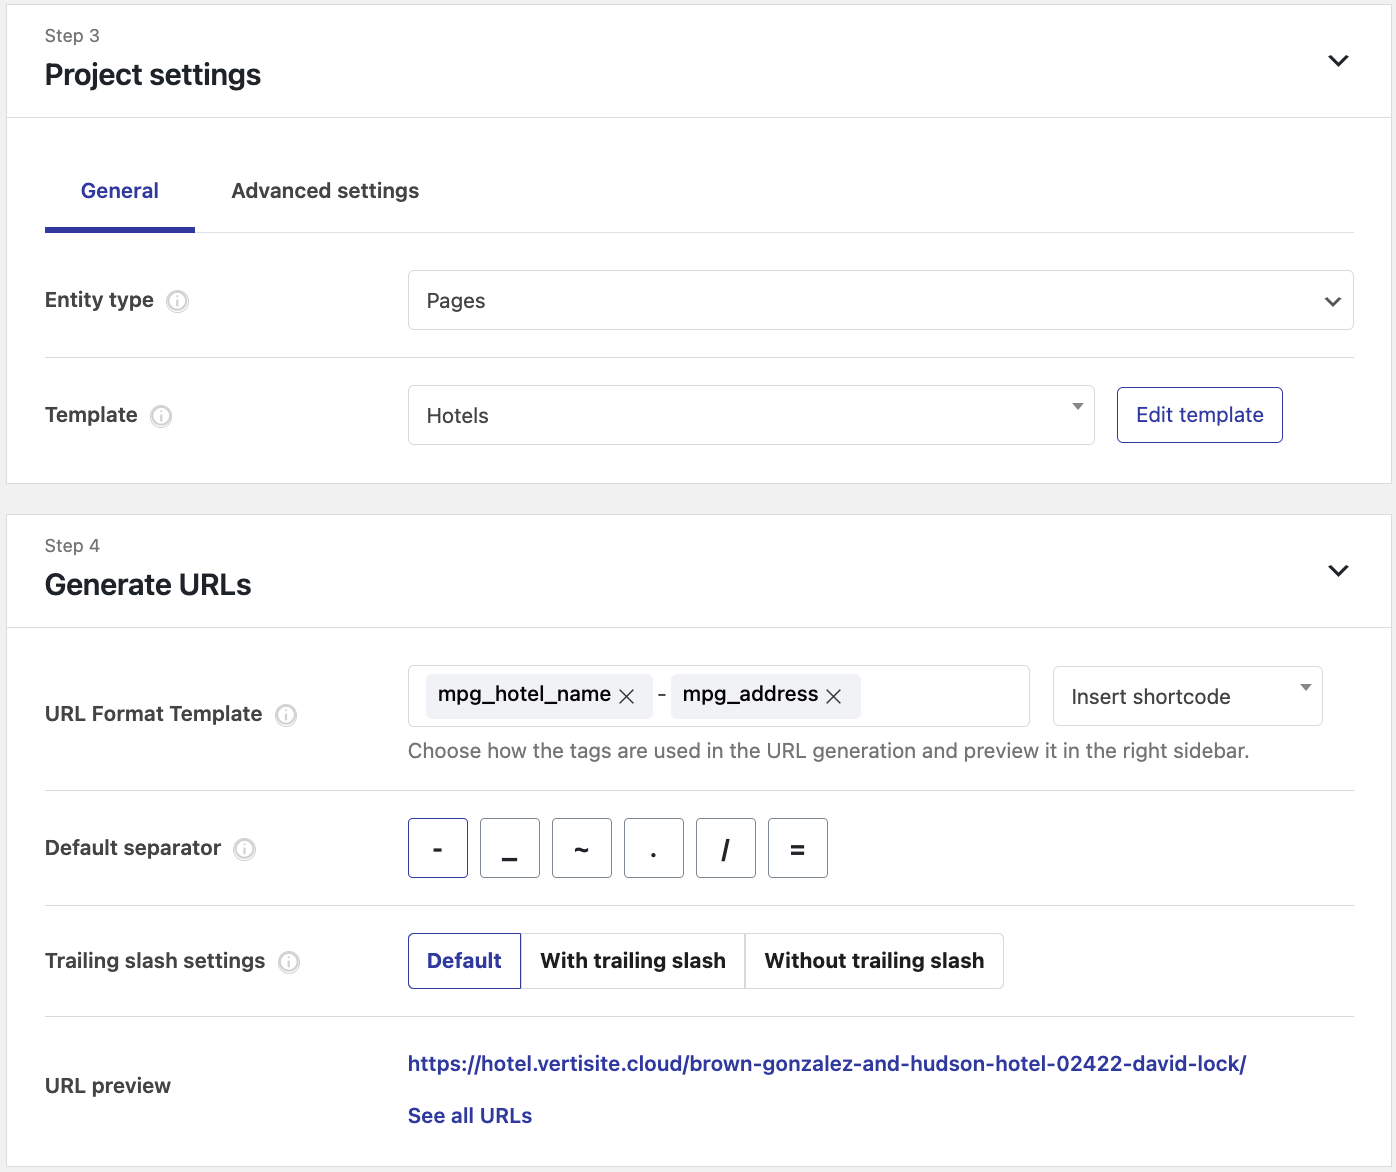The image size is (1396, 1172).
Task: Click info icon beside Template label
Action: pyautogui.click(x=161, y=416)
